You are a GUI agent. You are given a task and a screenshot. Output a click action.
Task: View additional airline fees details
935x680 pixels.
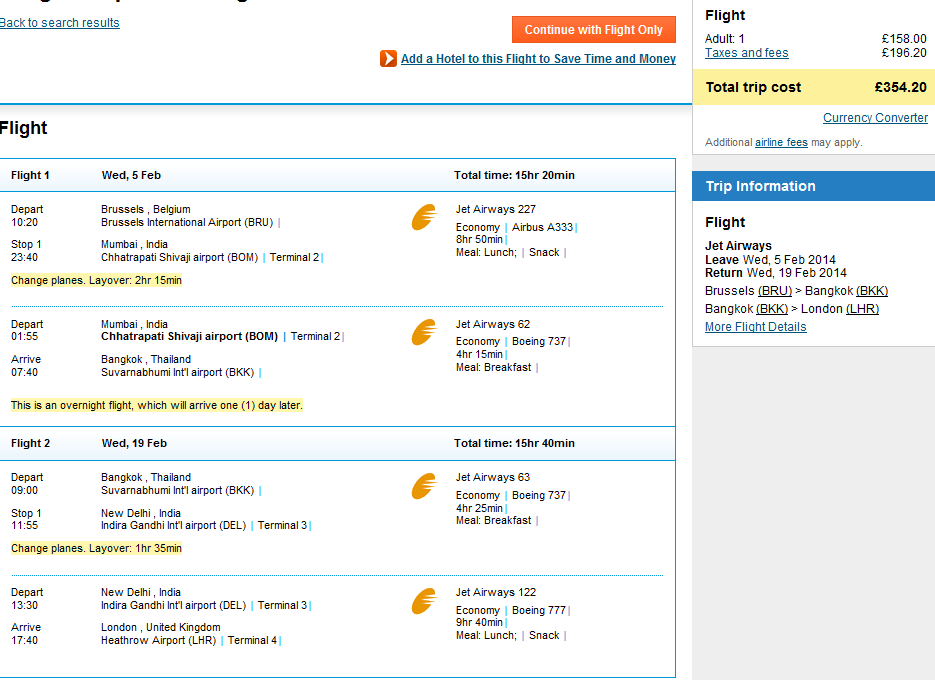[x=781, y=141]
